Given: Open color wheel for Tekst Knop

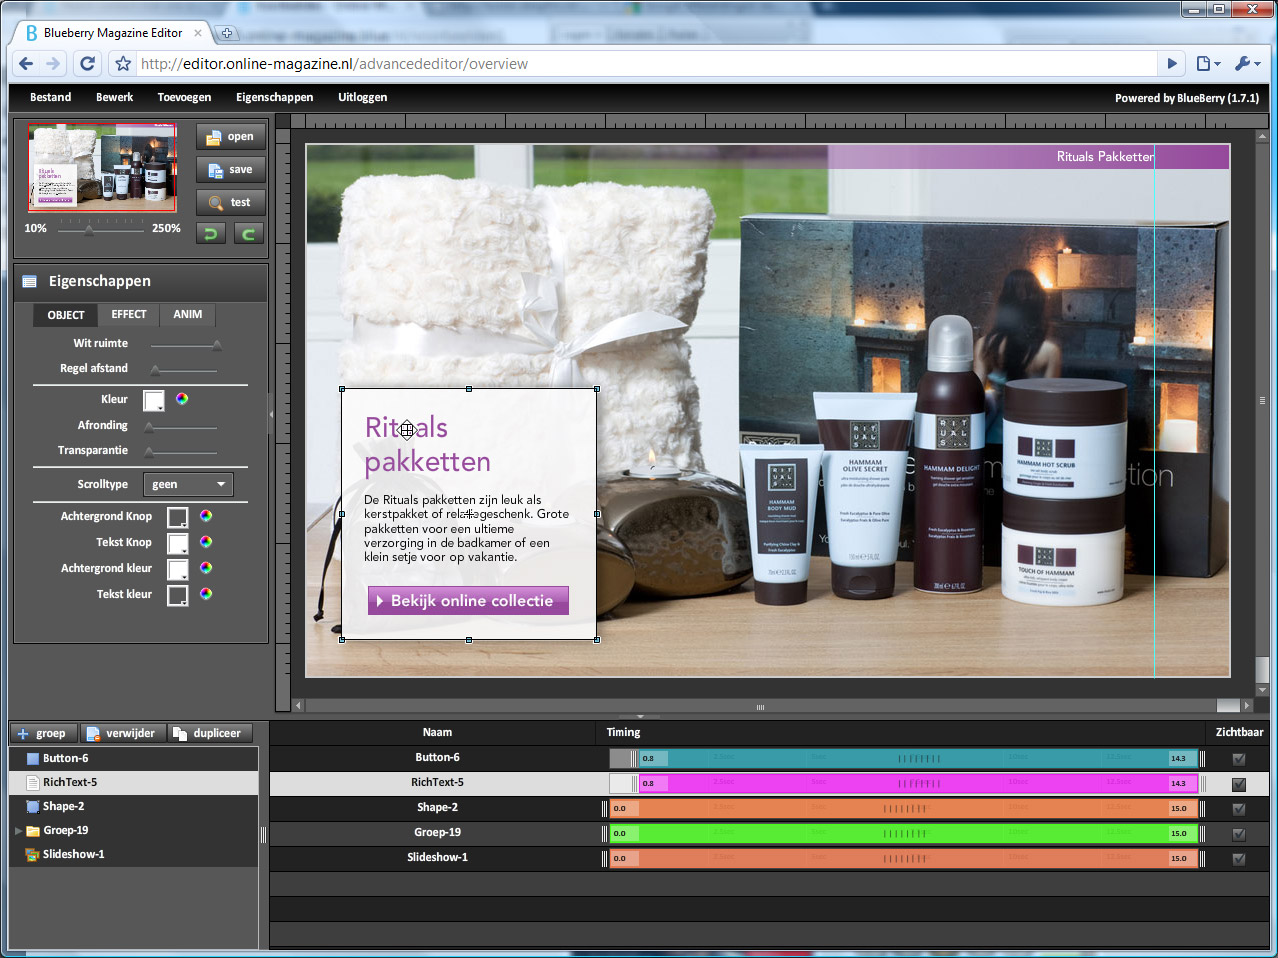Looking at the screenshot, I should pyautogui.click(x=206, y=542).
